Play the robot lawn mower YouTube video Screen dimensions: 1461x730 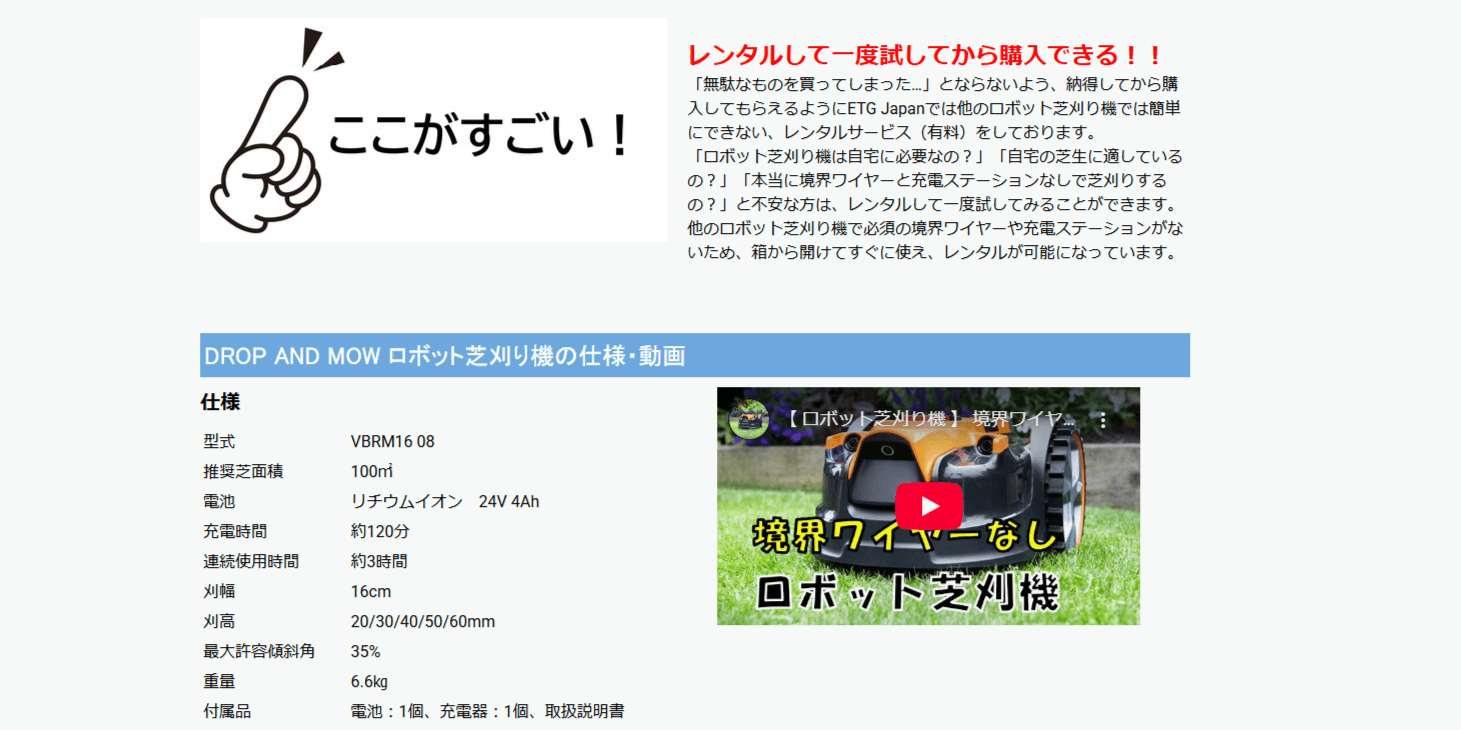pyautogui.click(x=928, y=506)
